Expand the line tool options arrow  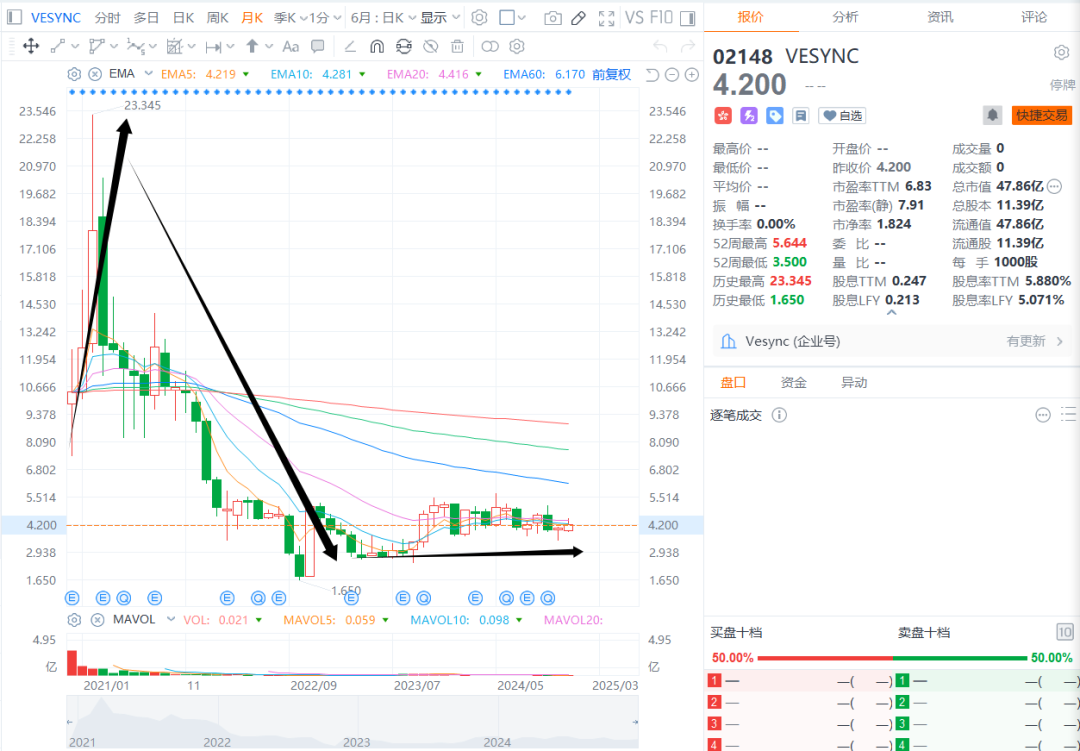75,47
